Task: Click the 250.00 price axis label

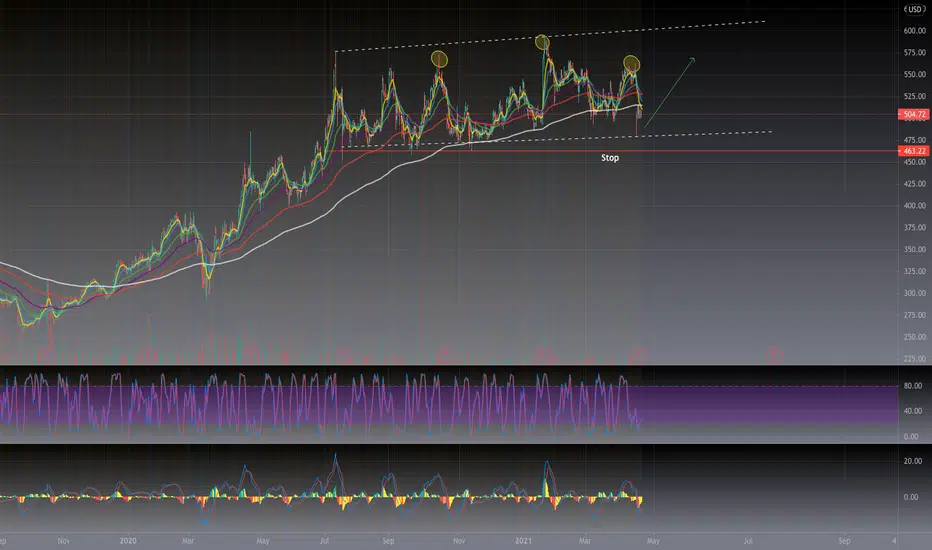Action: 914,337
